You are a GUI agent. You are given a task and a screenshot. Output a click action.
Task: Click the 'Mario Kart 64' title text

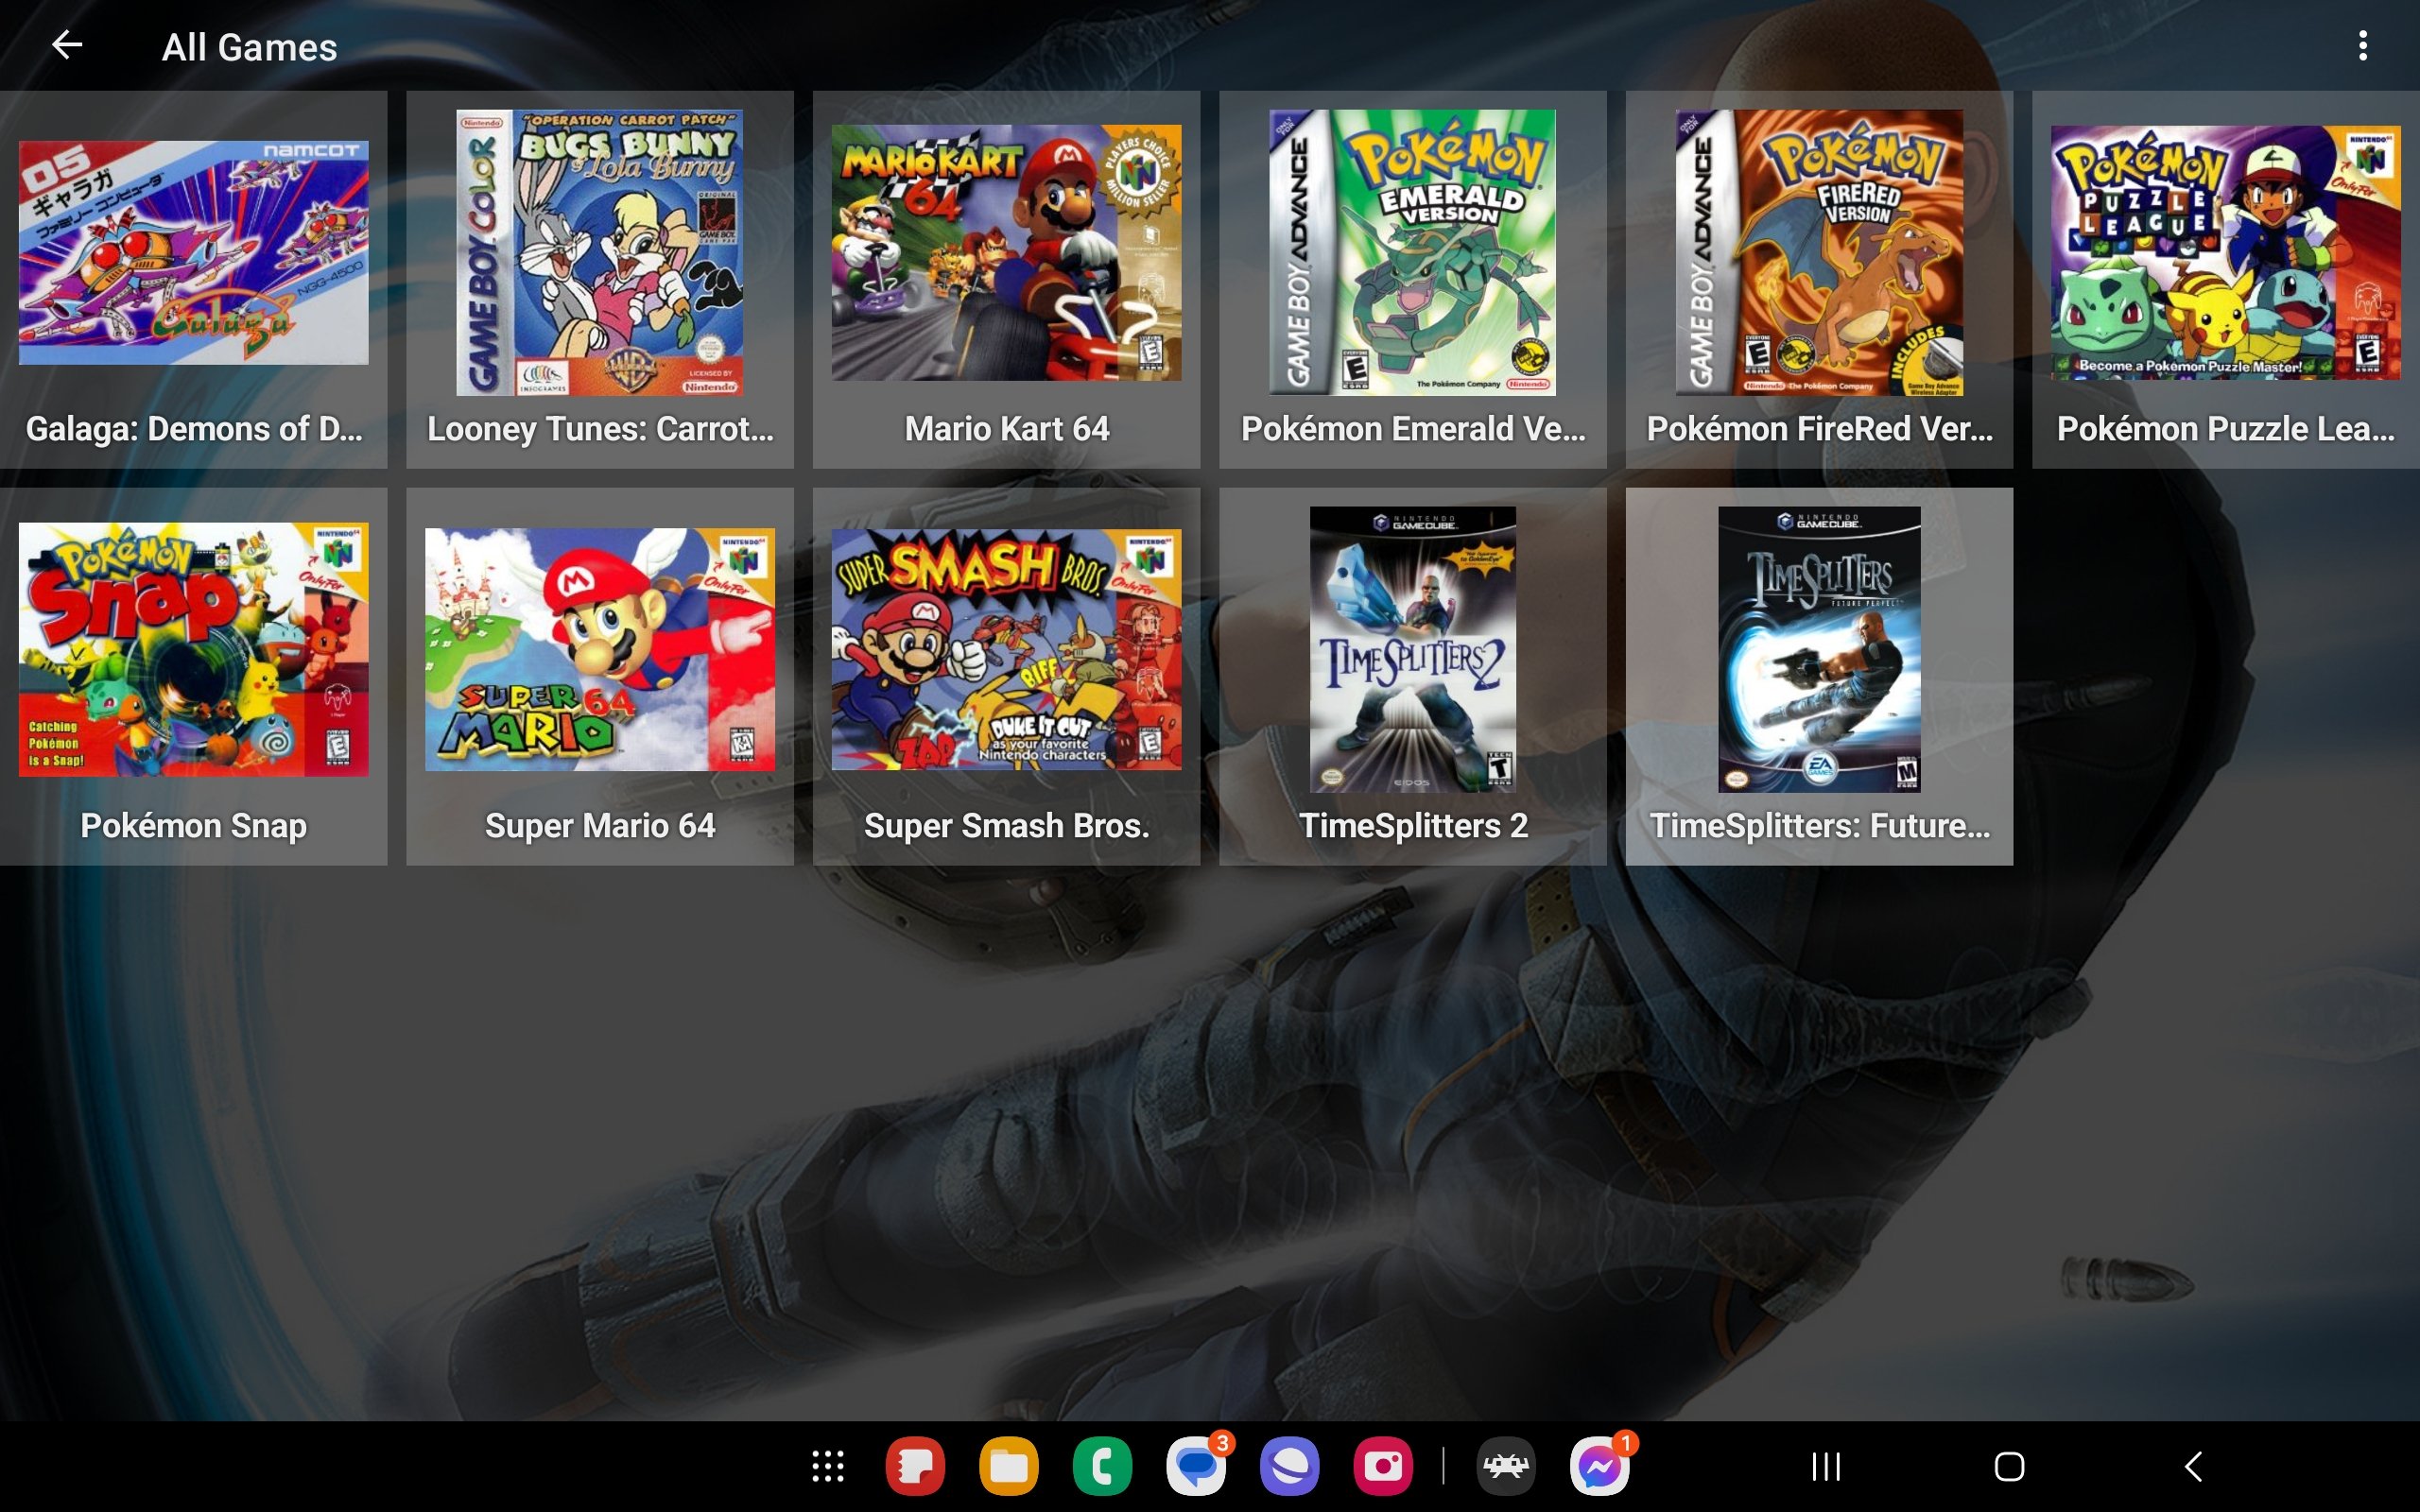click(1006, 429)
